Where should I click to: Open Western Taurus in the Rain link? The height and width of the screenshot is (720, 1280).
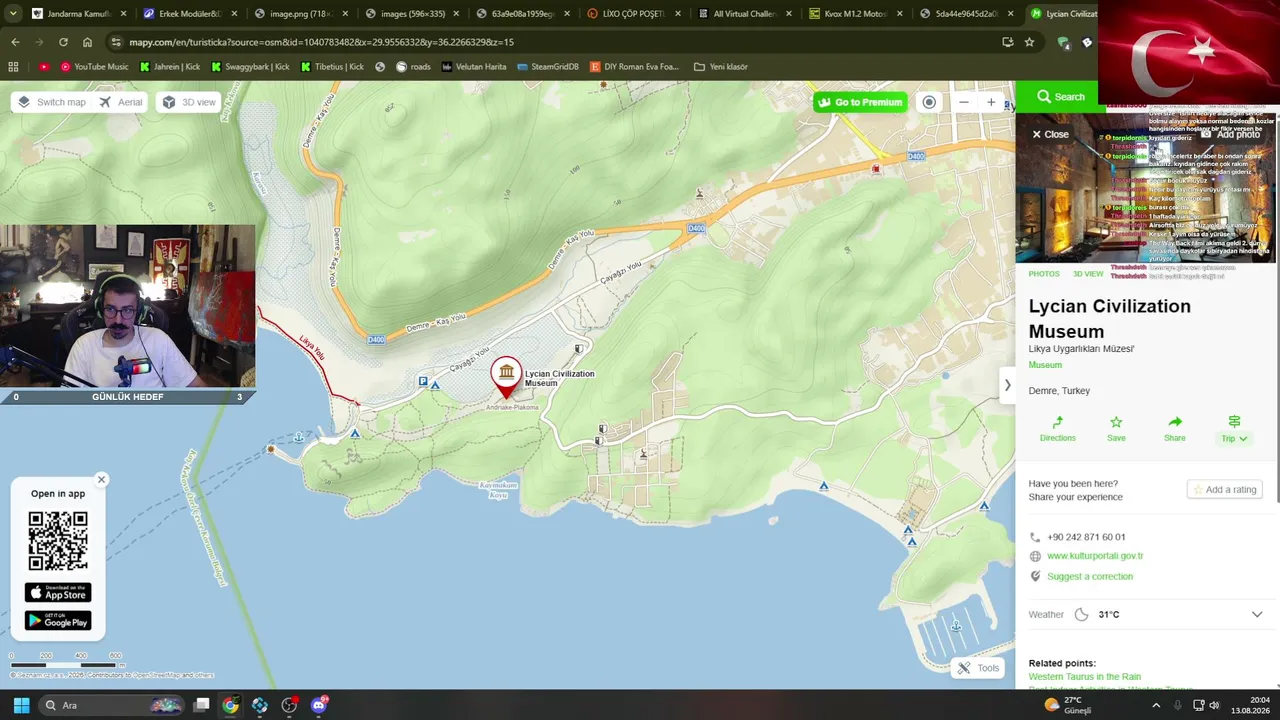(1084, 677)
